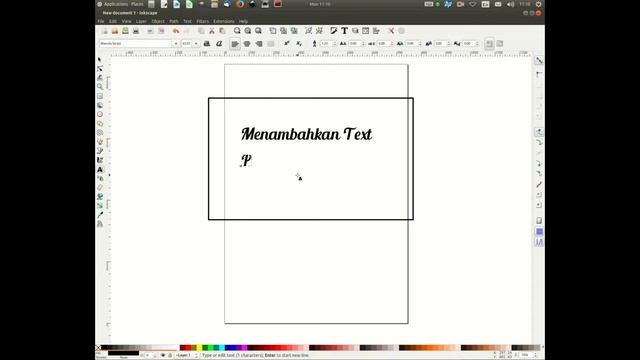The image size is (640, 360).
Task: Click the volume speaker indicator
Action: point(510,4)
